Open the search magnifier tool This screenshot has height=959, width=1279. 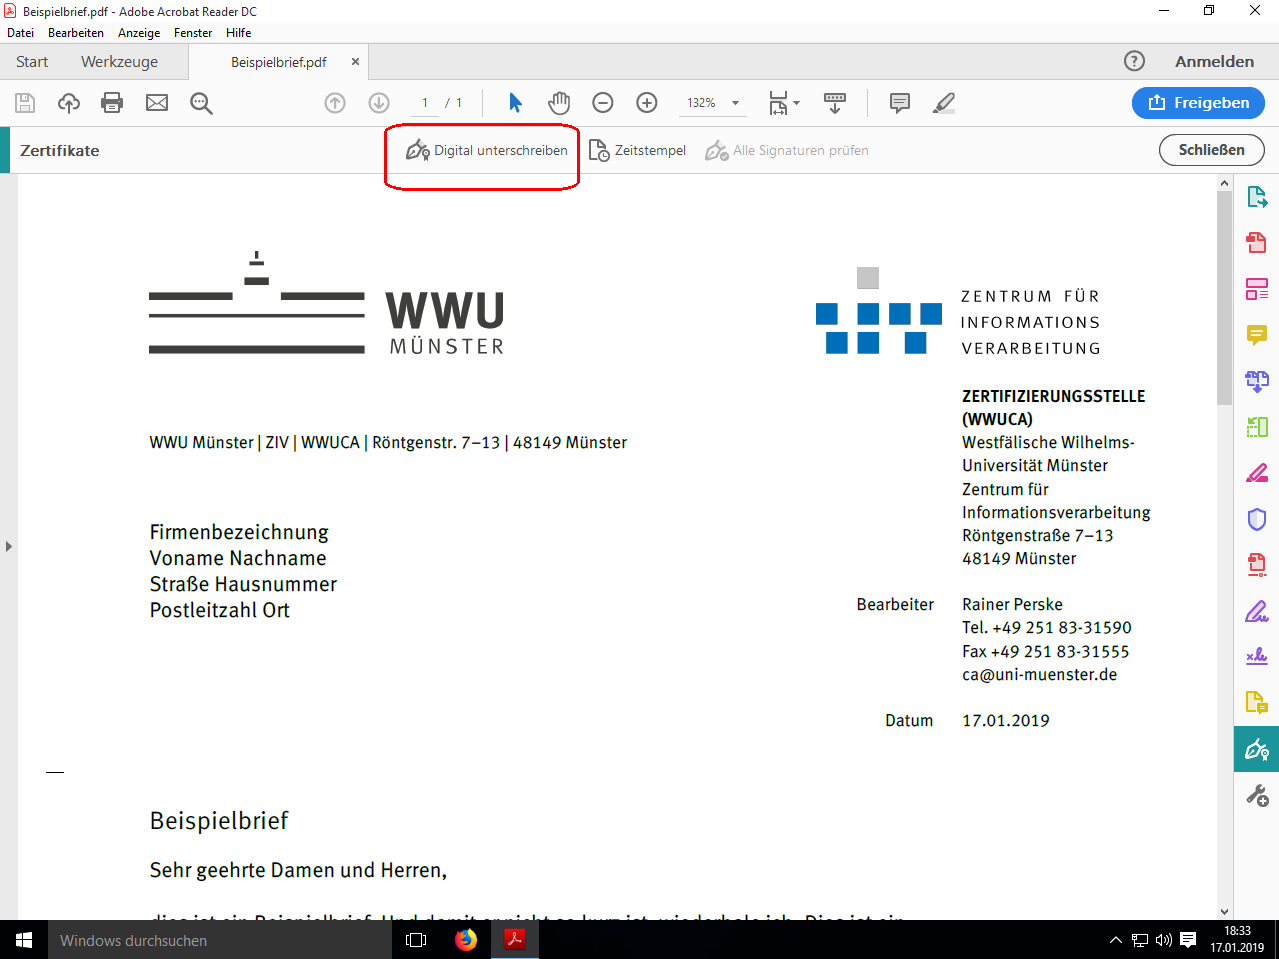[x=201, y=103]
